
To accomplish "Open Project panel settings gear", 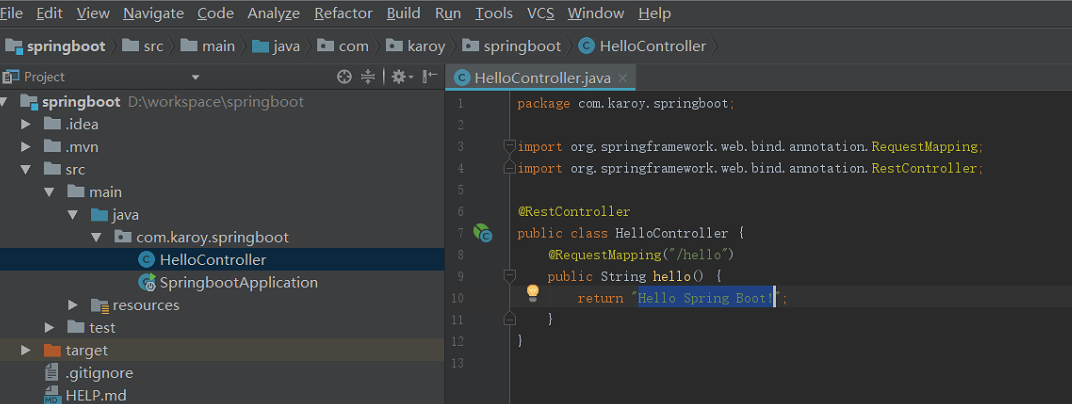I will [402, 77].
